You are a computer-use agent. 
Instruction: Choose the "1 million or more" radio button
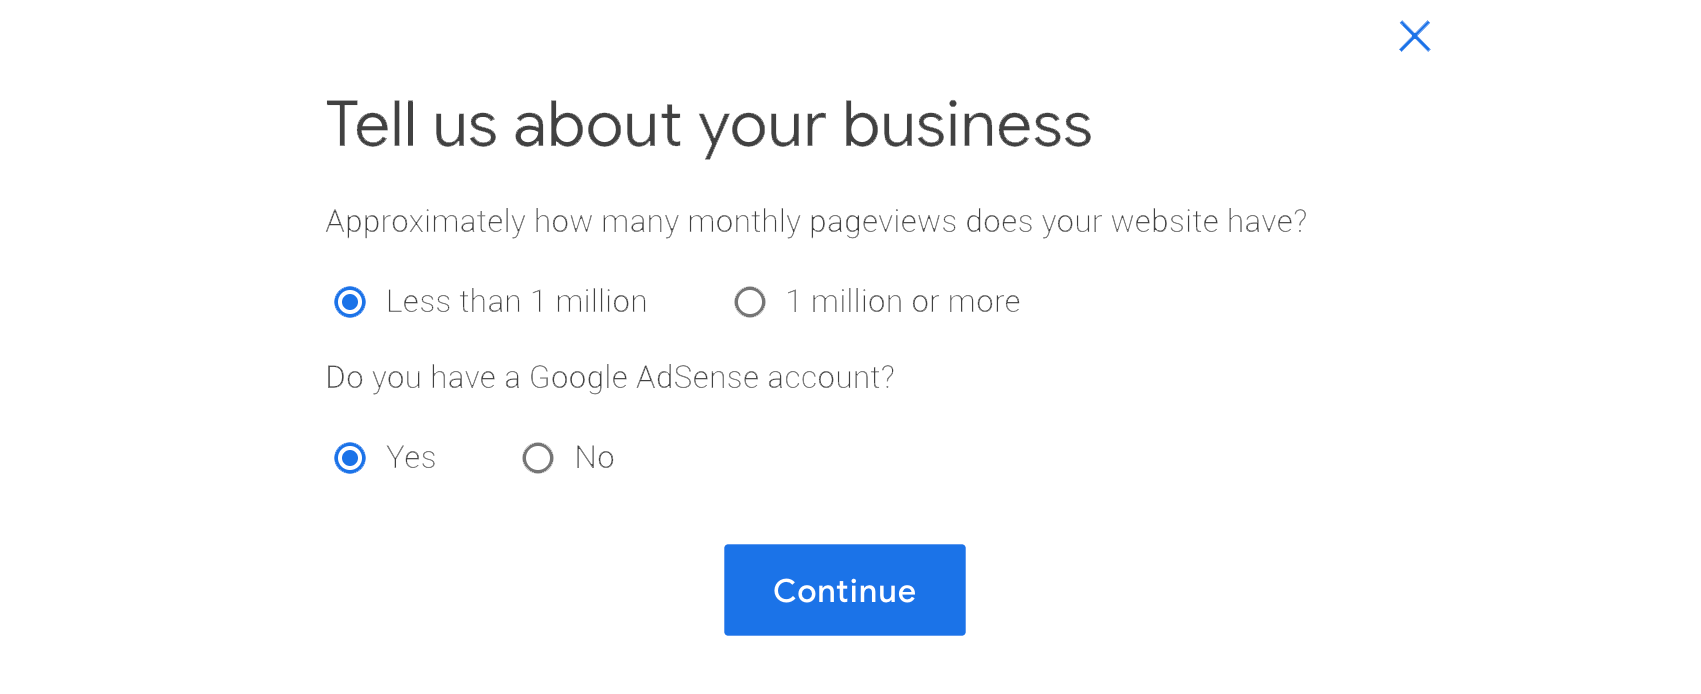click(750, 302)
